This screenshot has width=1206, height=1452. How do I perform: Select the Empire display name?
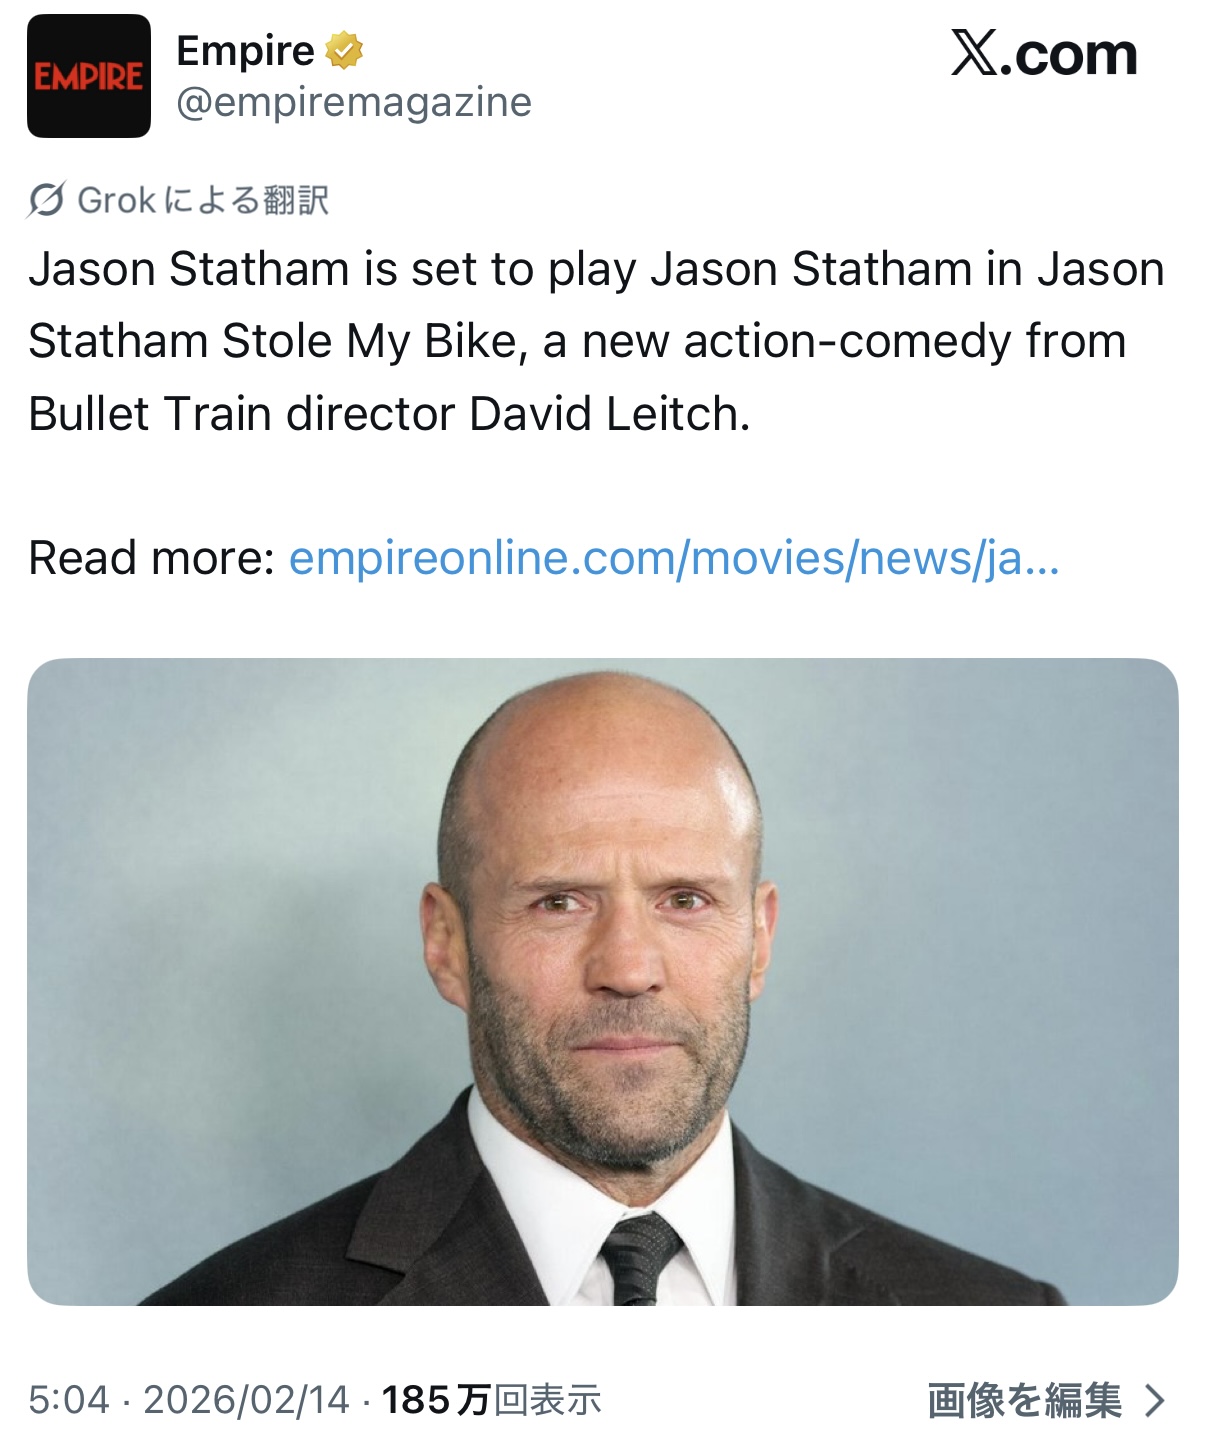245,50
